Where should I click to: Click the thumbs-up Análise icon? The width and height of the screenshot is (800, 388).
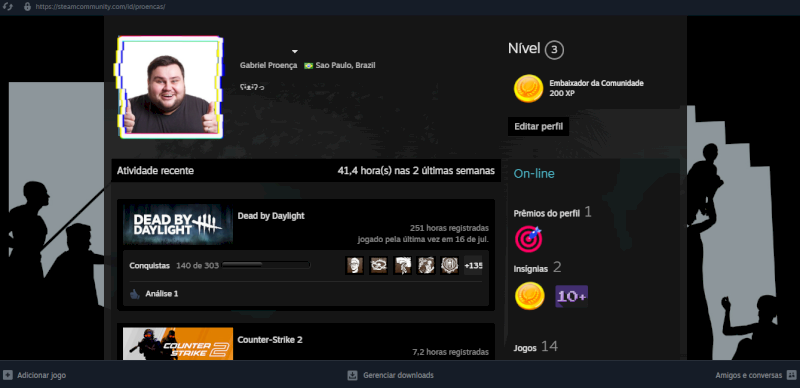click(x=135, y=294)
